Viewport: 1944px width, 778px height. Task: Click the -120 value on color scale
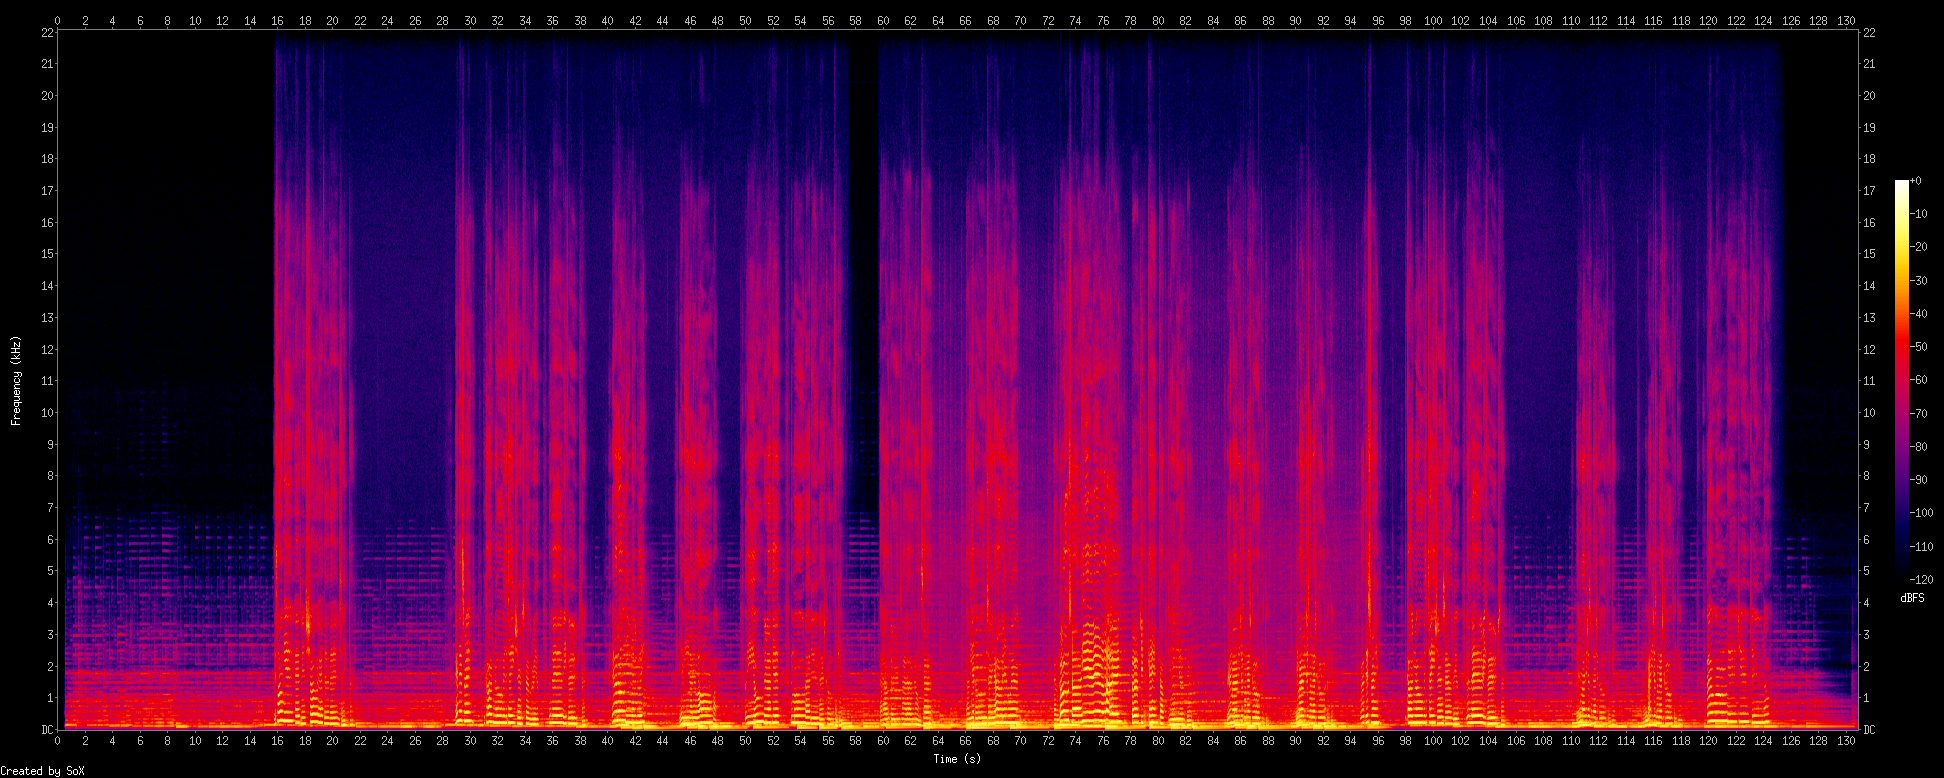pyautogui.click(x=1921, y=580)
